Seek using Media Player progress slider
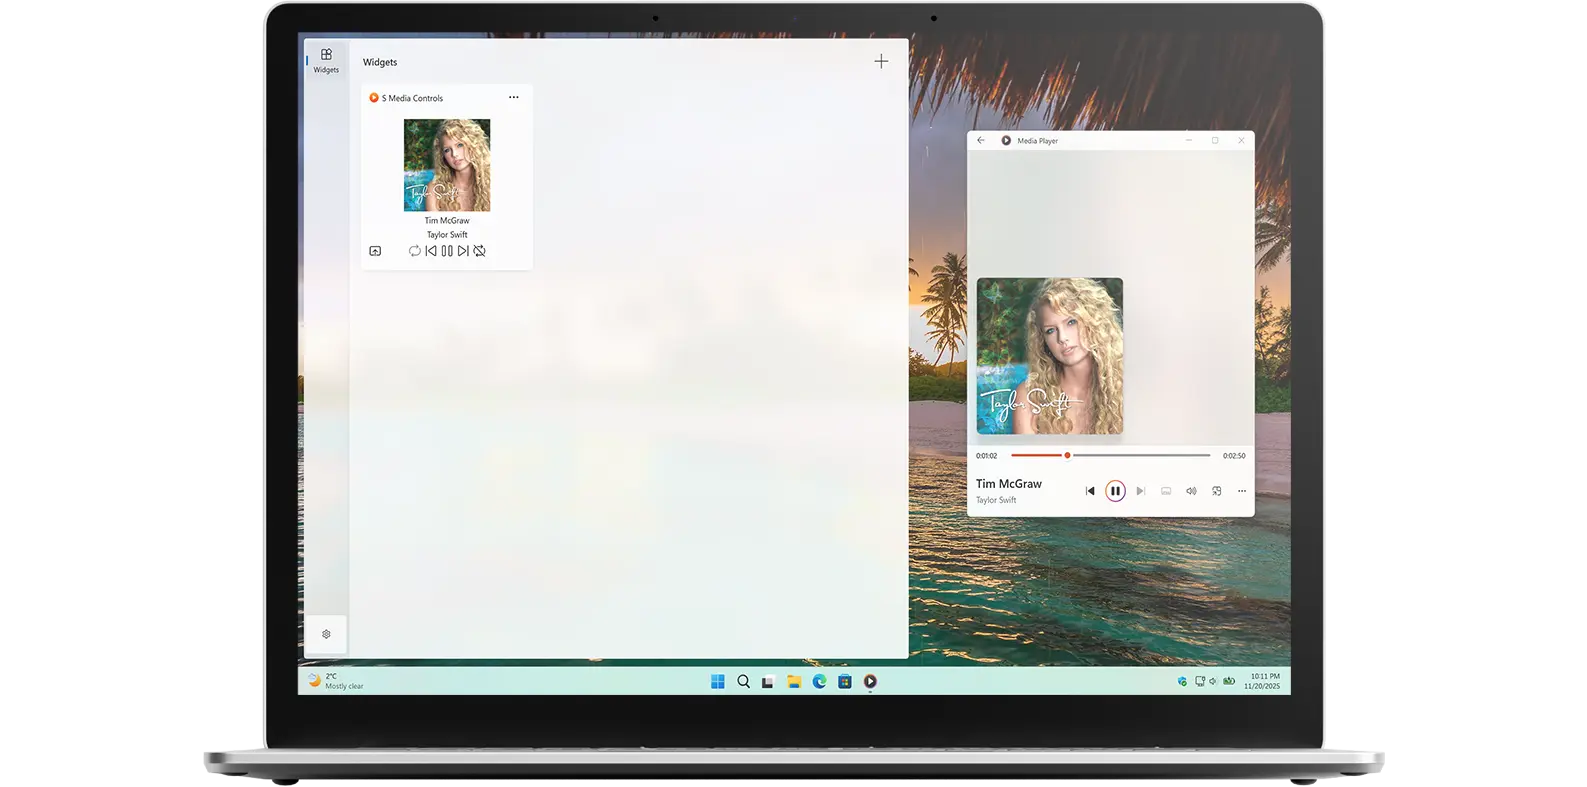Viewport: 1587px width, 787px height. (x=1111, y=455)
